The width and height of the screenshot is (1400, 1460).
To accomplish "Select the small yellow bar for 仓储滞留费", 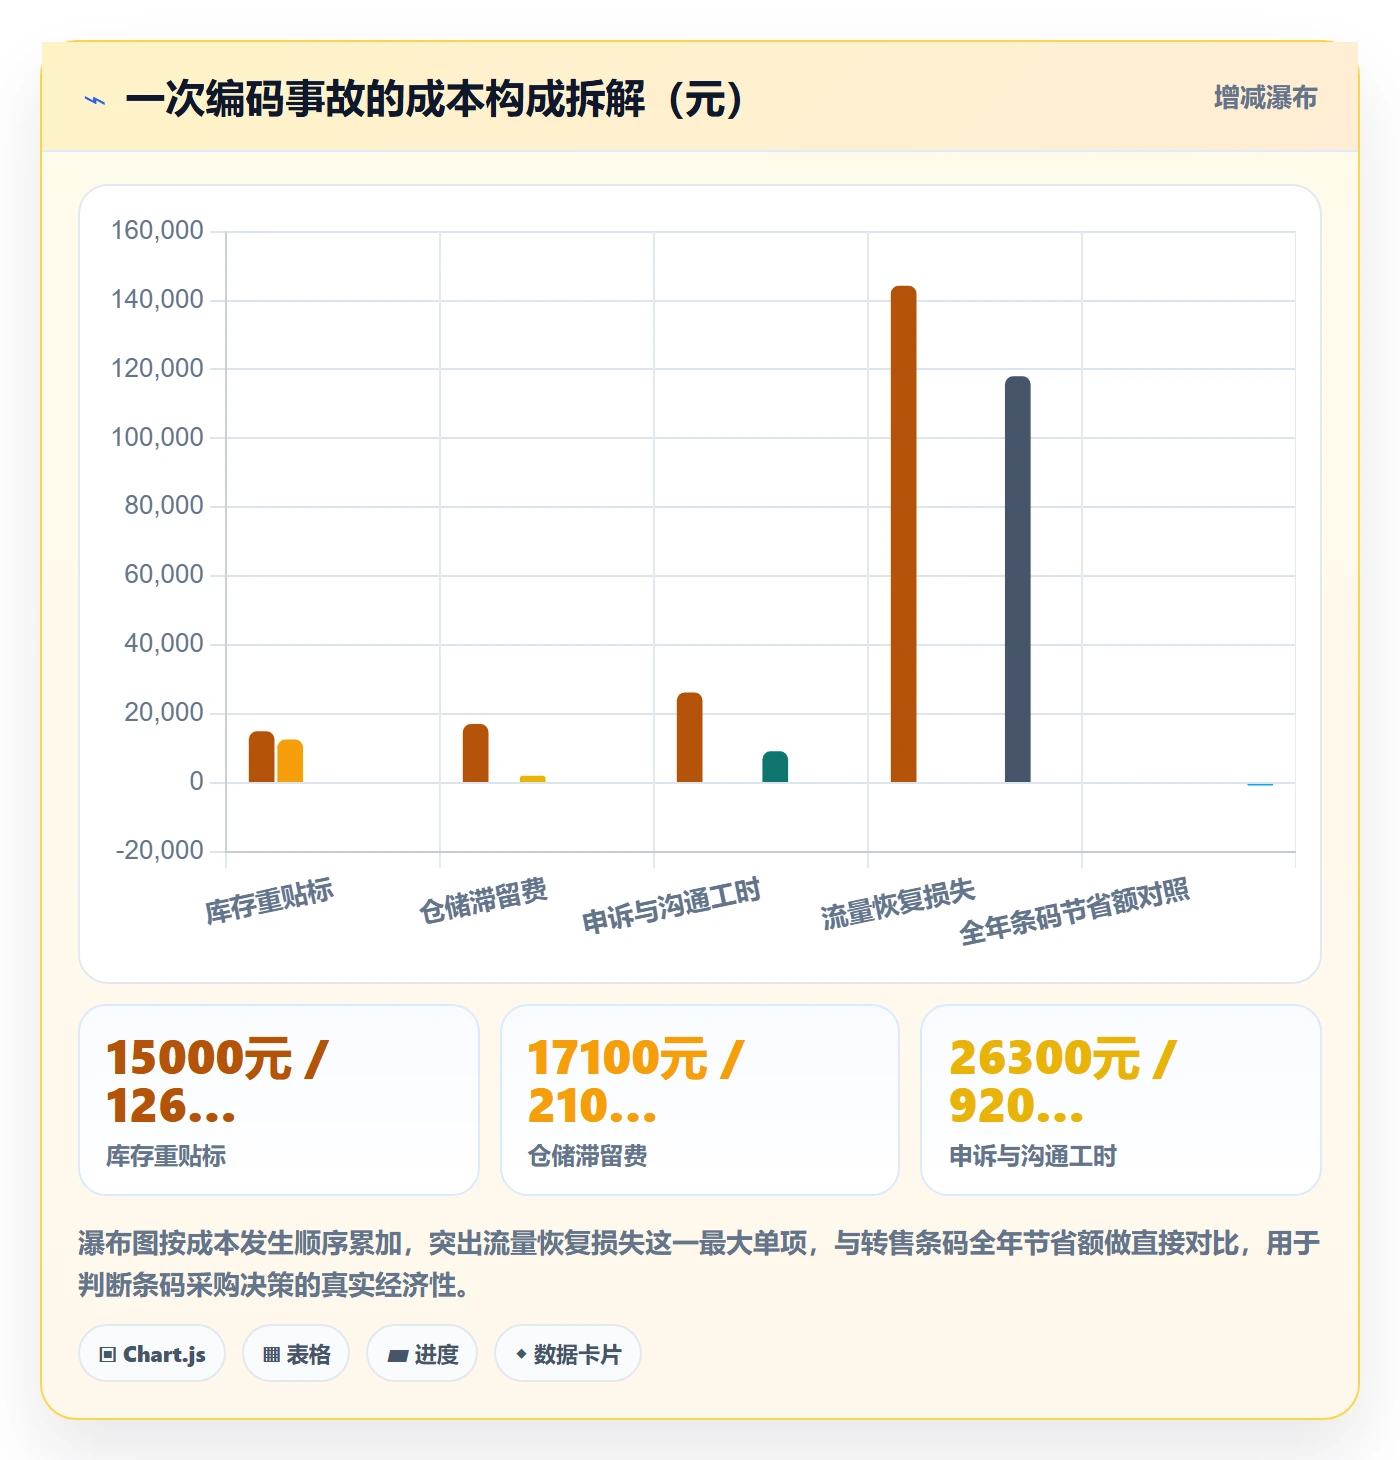I will tap(533, 779).
